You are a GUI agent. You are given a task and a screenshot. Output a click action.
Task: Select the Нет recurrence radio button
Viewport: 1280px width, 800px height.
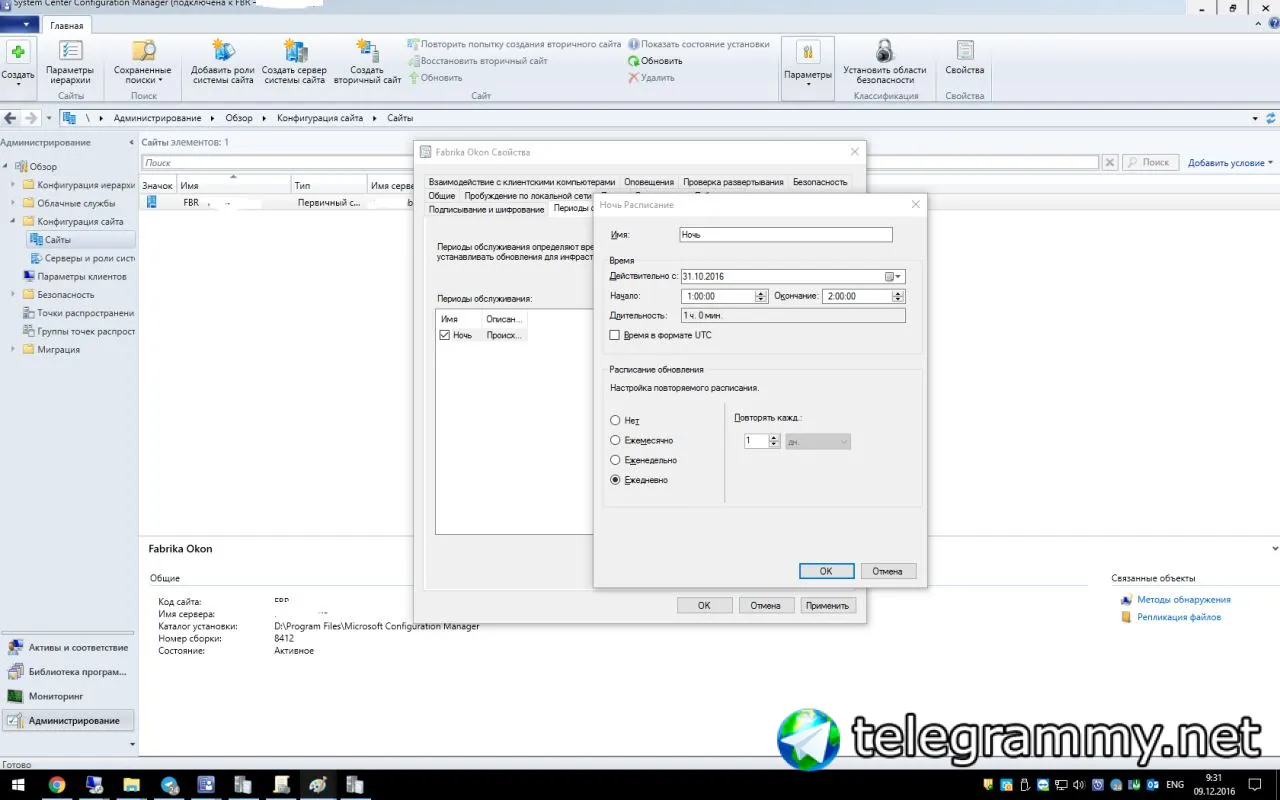point(615,421)
